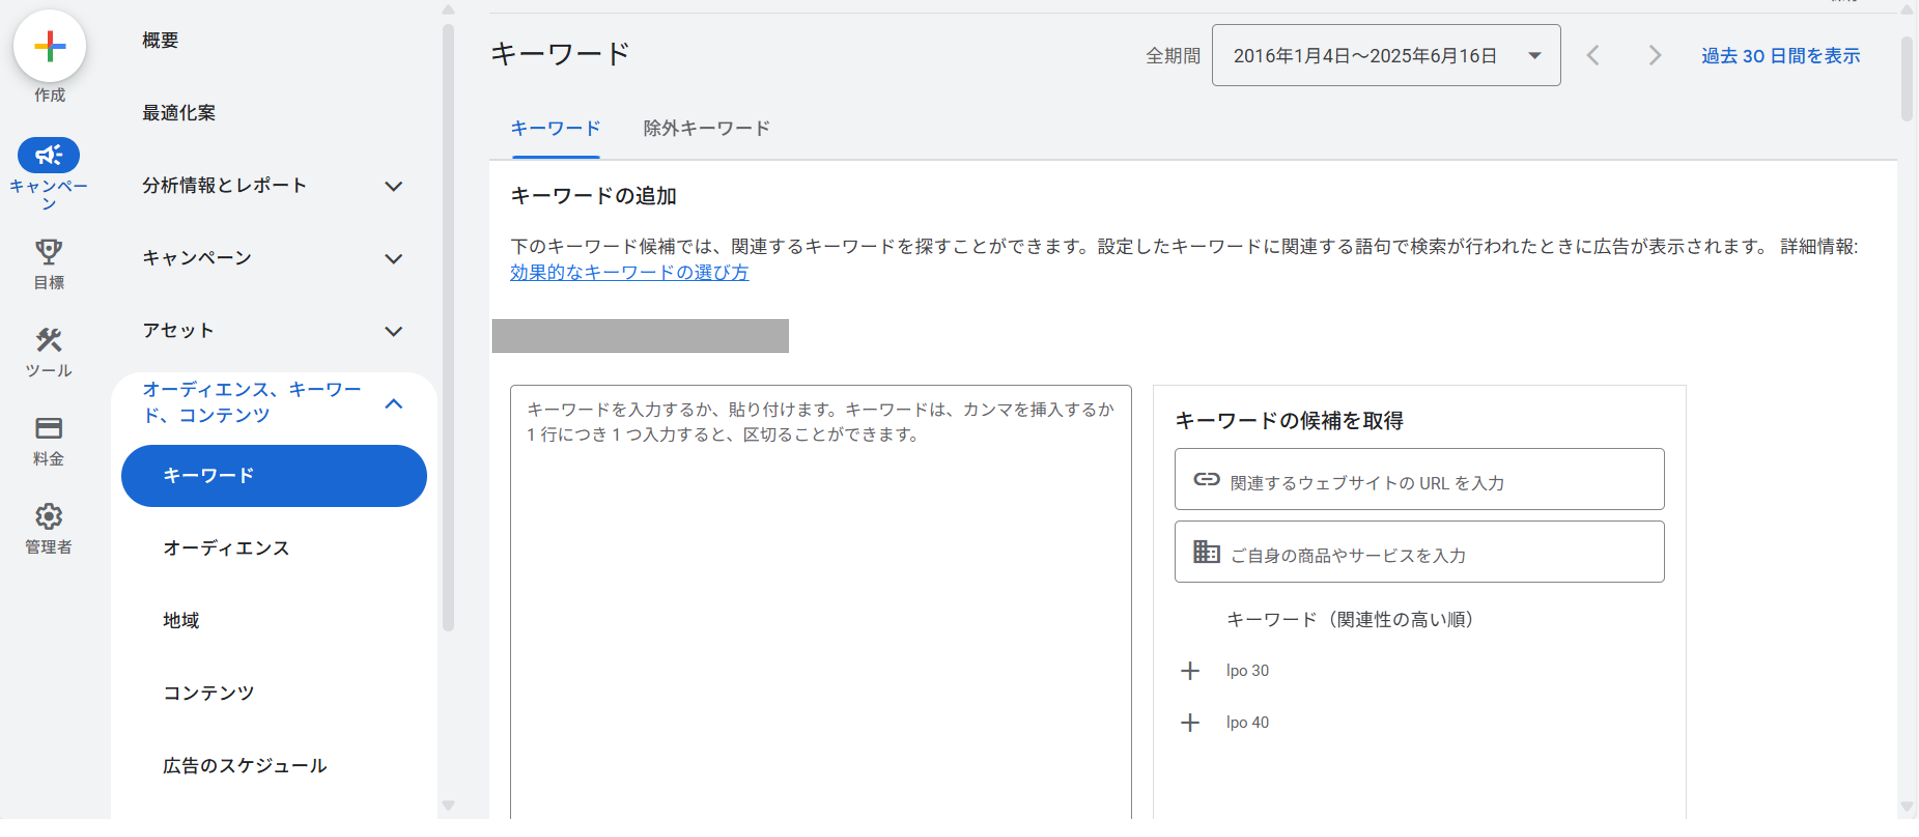Select 地域 in the side menu
The width and height of the screenshot is (1919, 837).
(x=181, y=621)
